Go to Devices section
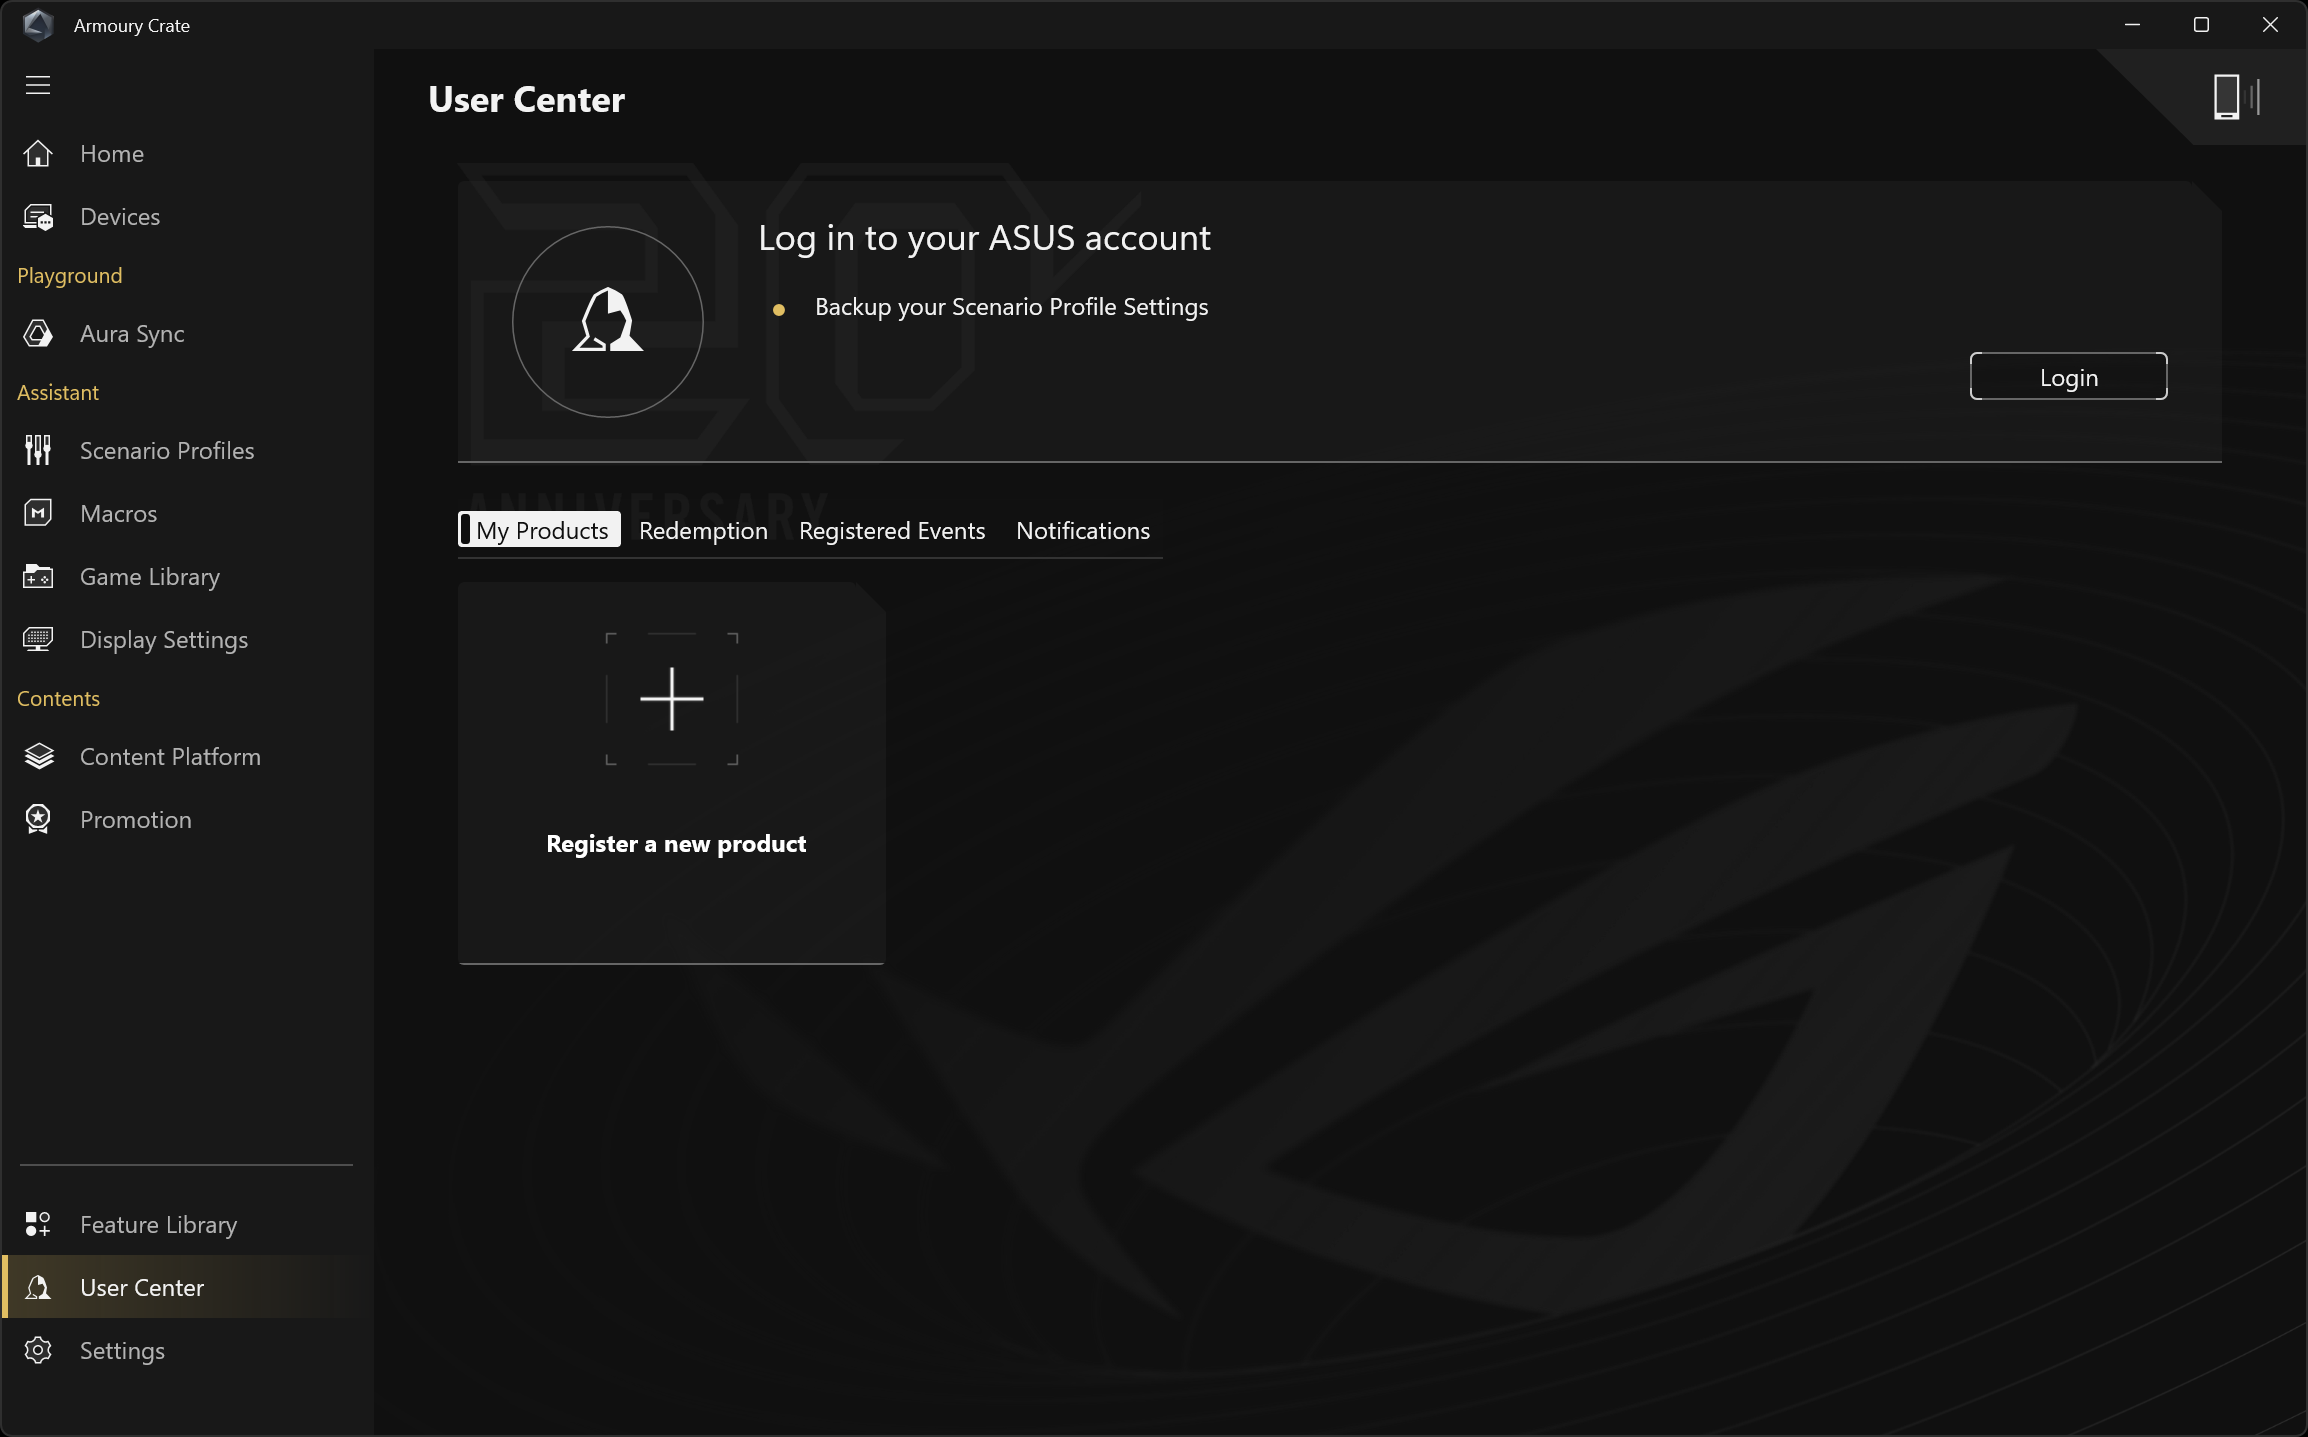Viewport: 2308px width, 1437px height. point(187,217)
